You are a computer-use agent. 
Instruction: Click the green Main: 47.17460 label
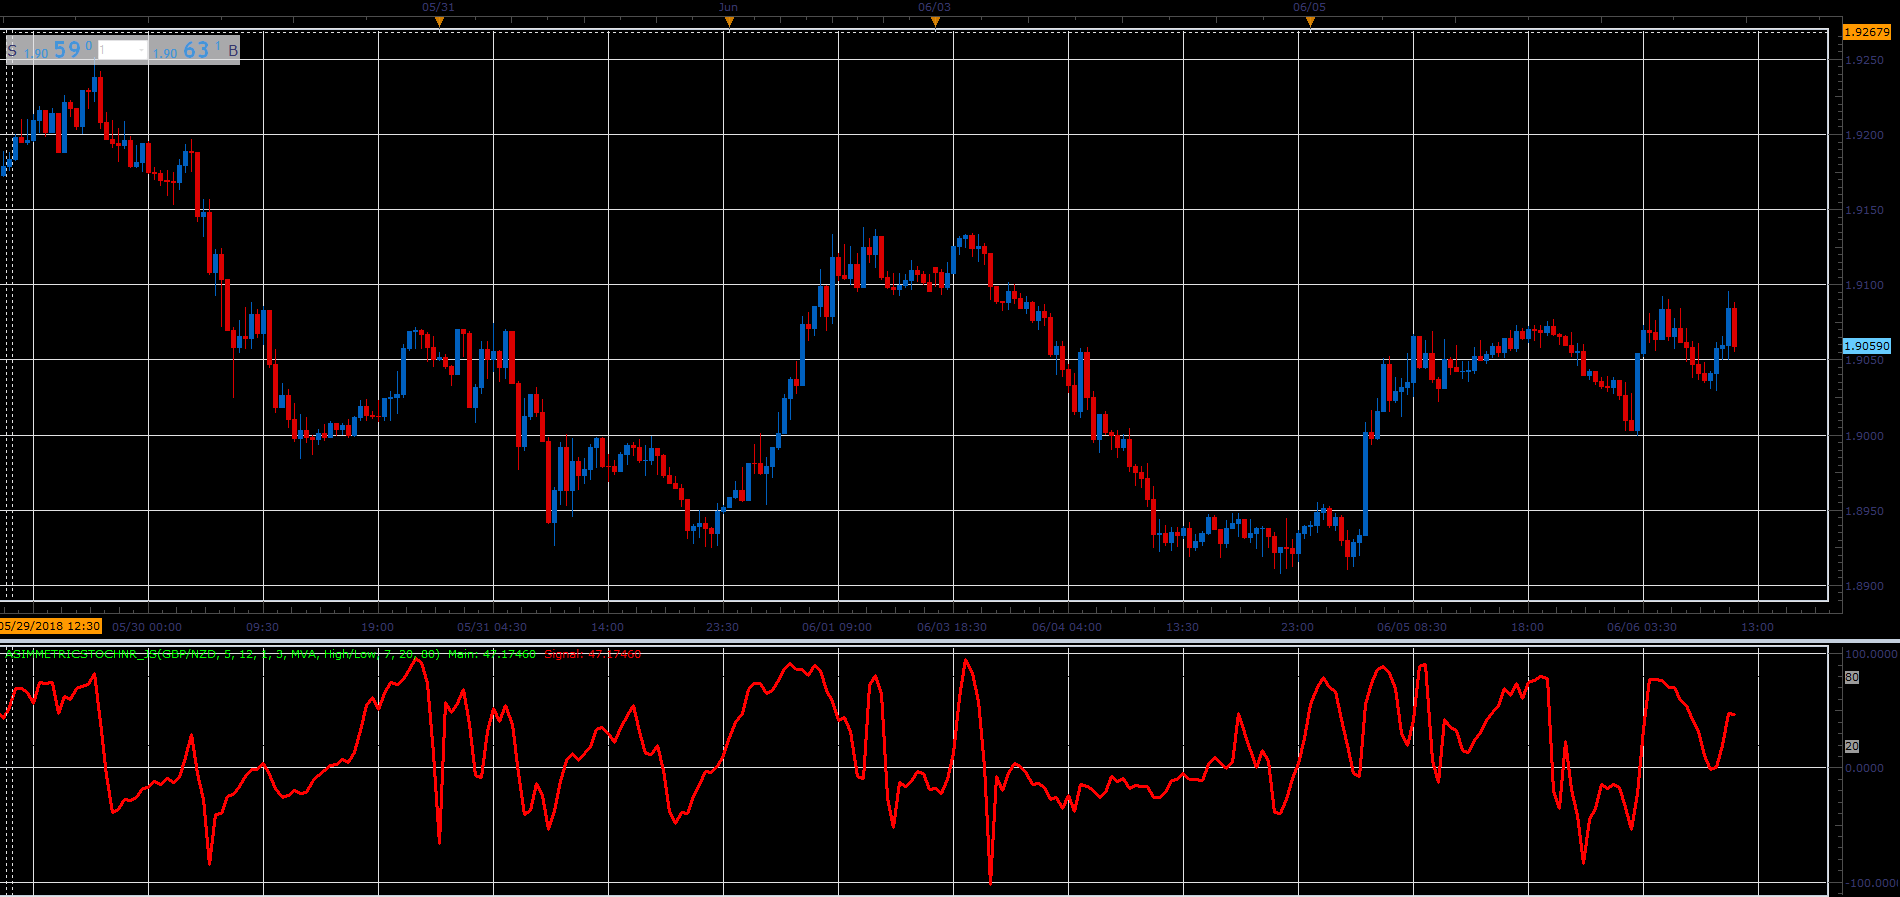tap(492, 654)
